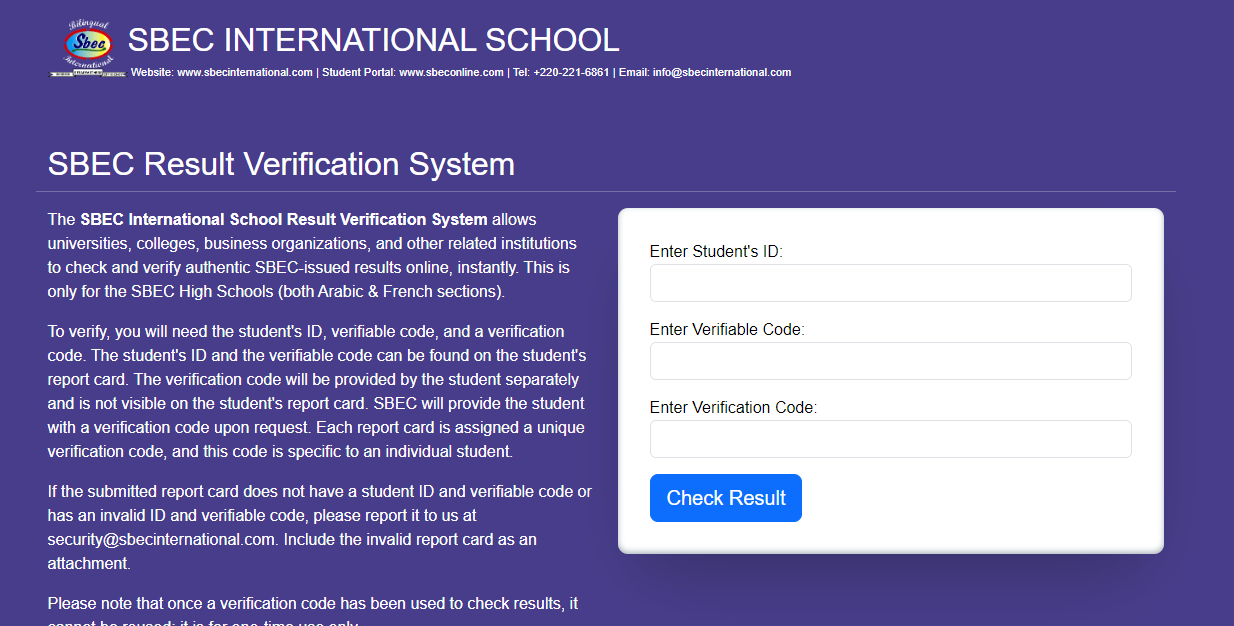Submit the form with Check Result
Image resolution: width=1234 pixels, height=626 pixels.
point(726,498)
